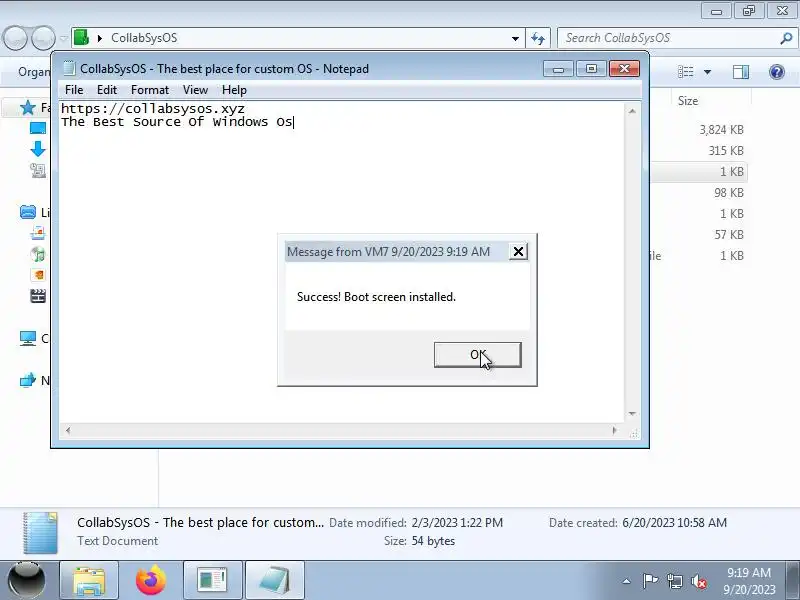800x600 pixels.
Task: Switch to Notepad taskbar button
Action: [x=274, y=581]
